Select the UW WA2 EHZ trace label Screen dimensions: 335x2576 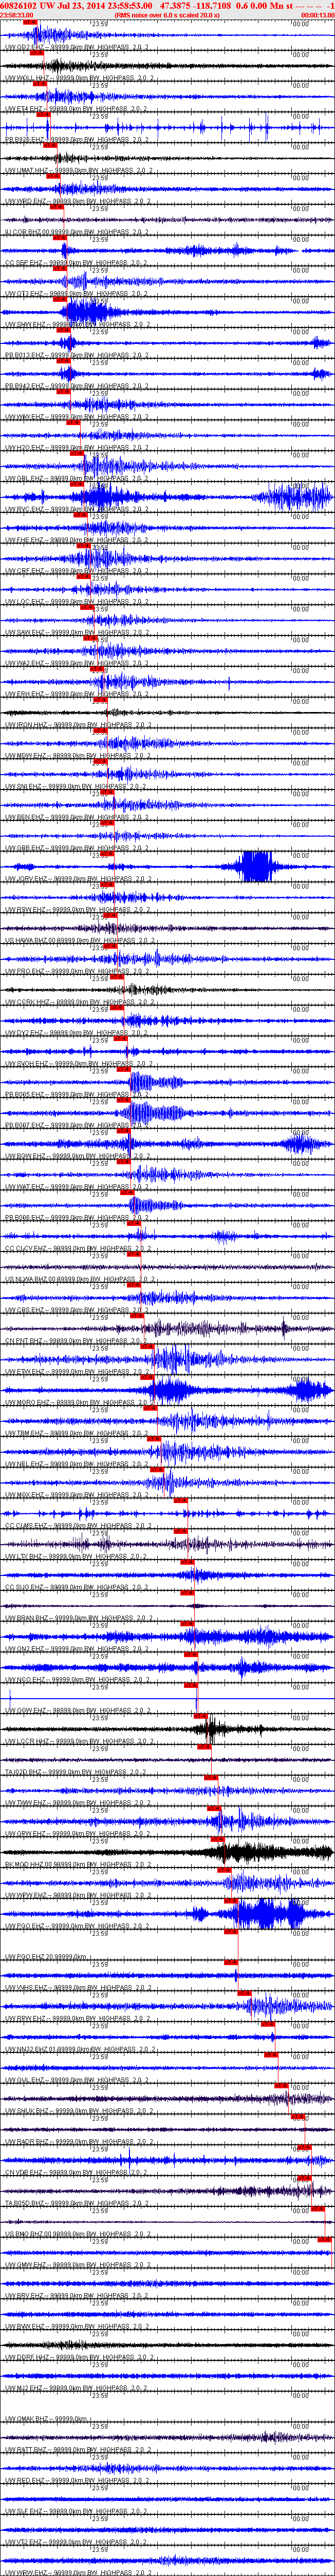pyautogui.click(x=78, y=663)
